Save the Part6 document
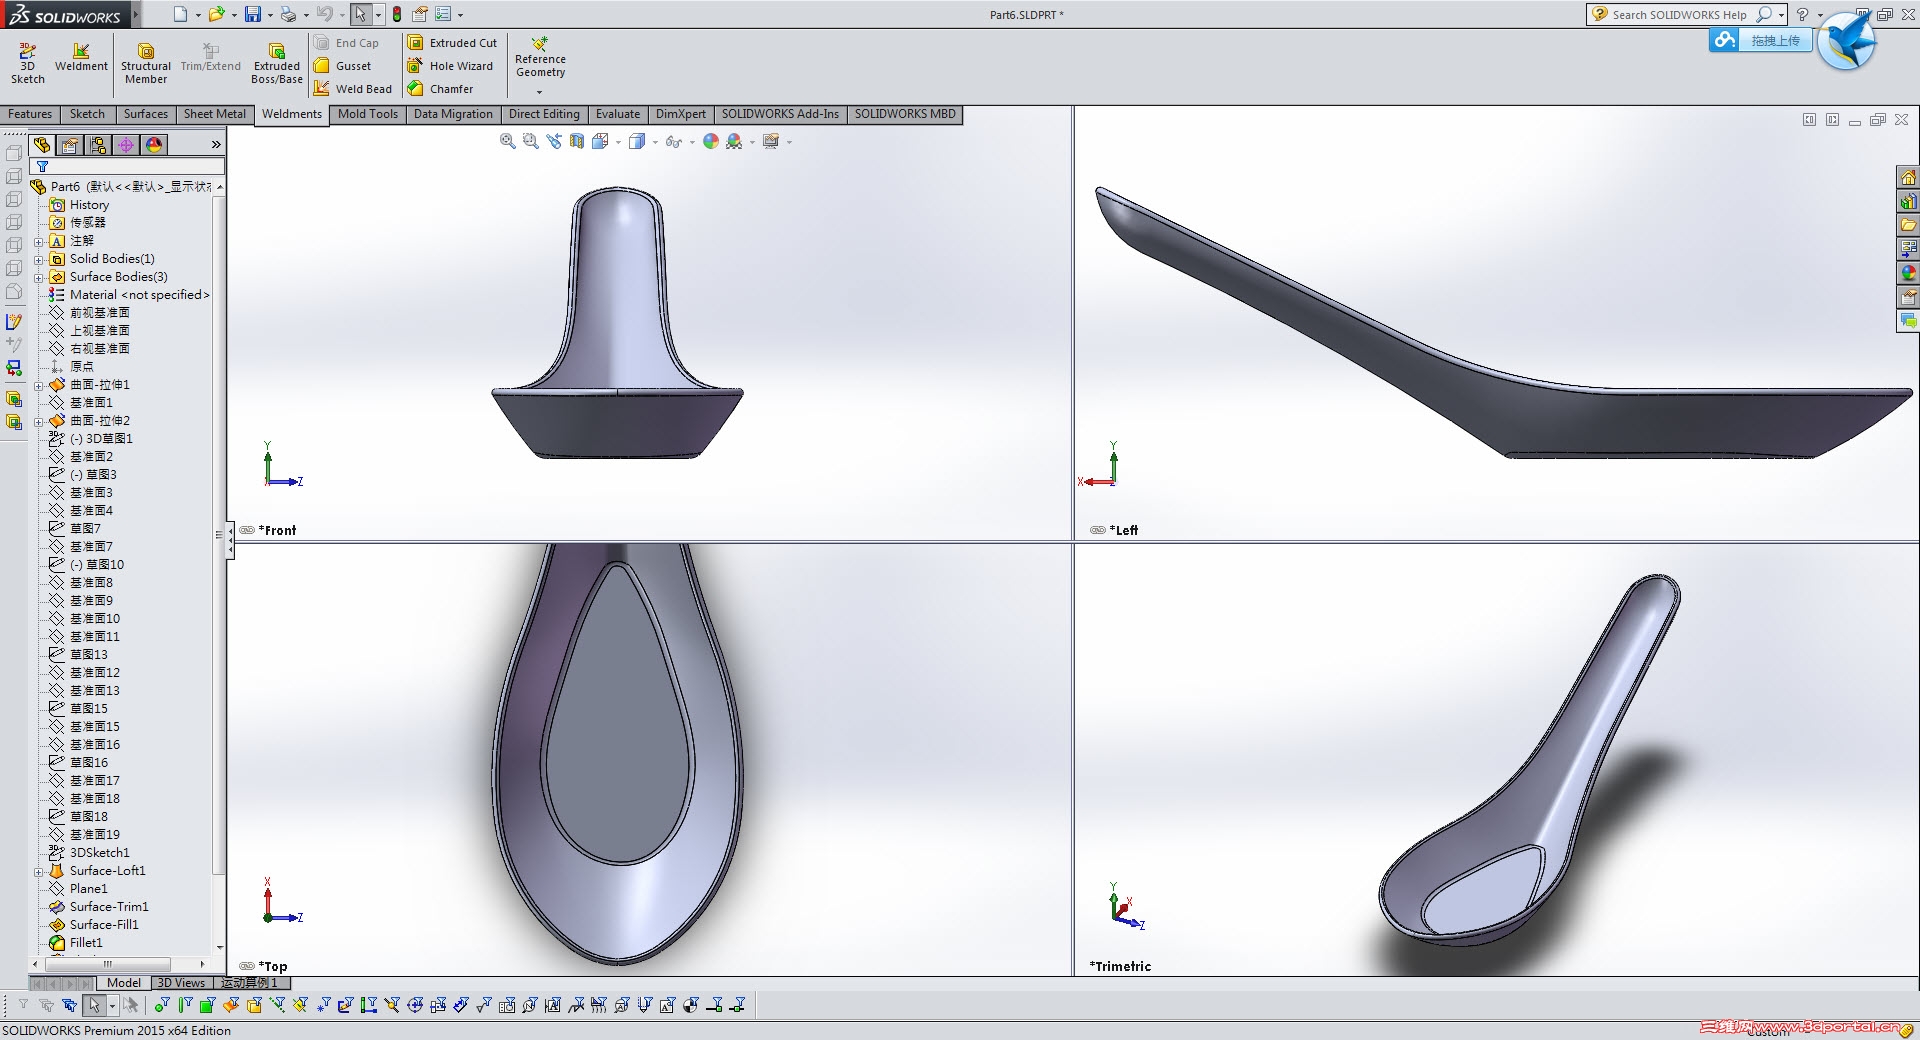 point(253,14)
